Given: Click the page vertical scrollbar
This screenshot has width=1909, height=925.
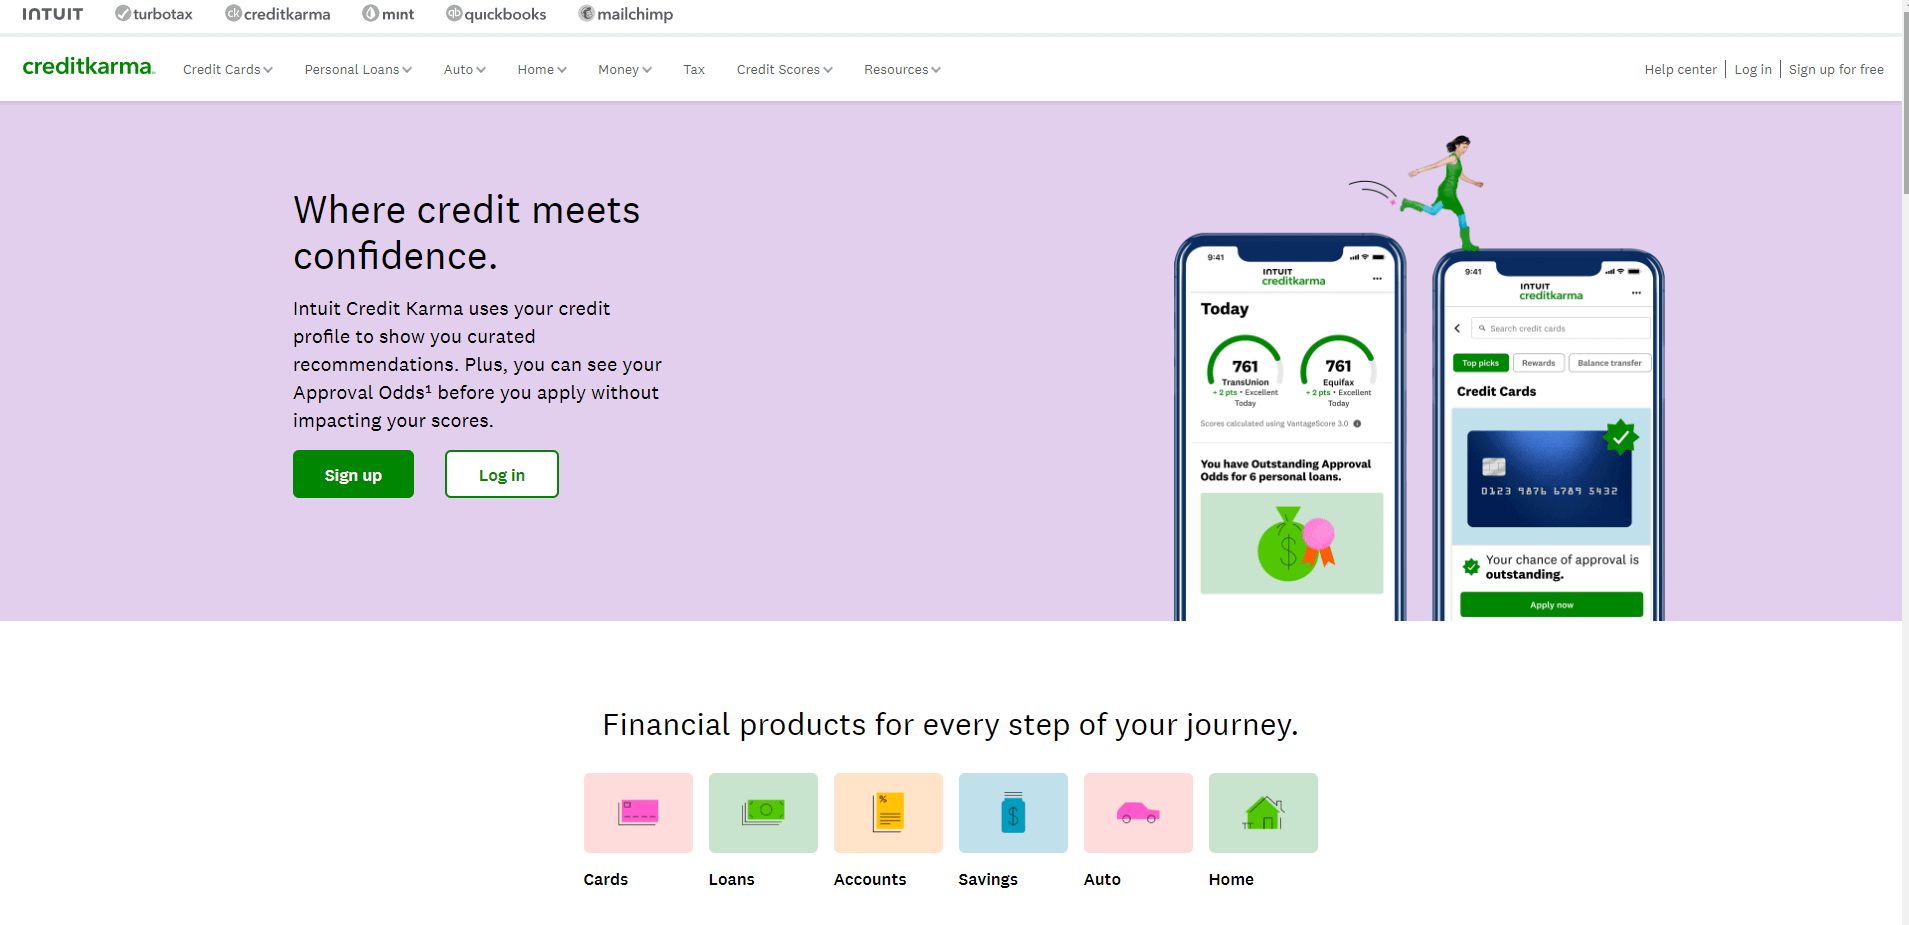Looking at the screenshot, I should click(1904, 100).
